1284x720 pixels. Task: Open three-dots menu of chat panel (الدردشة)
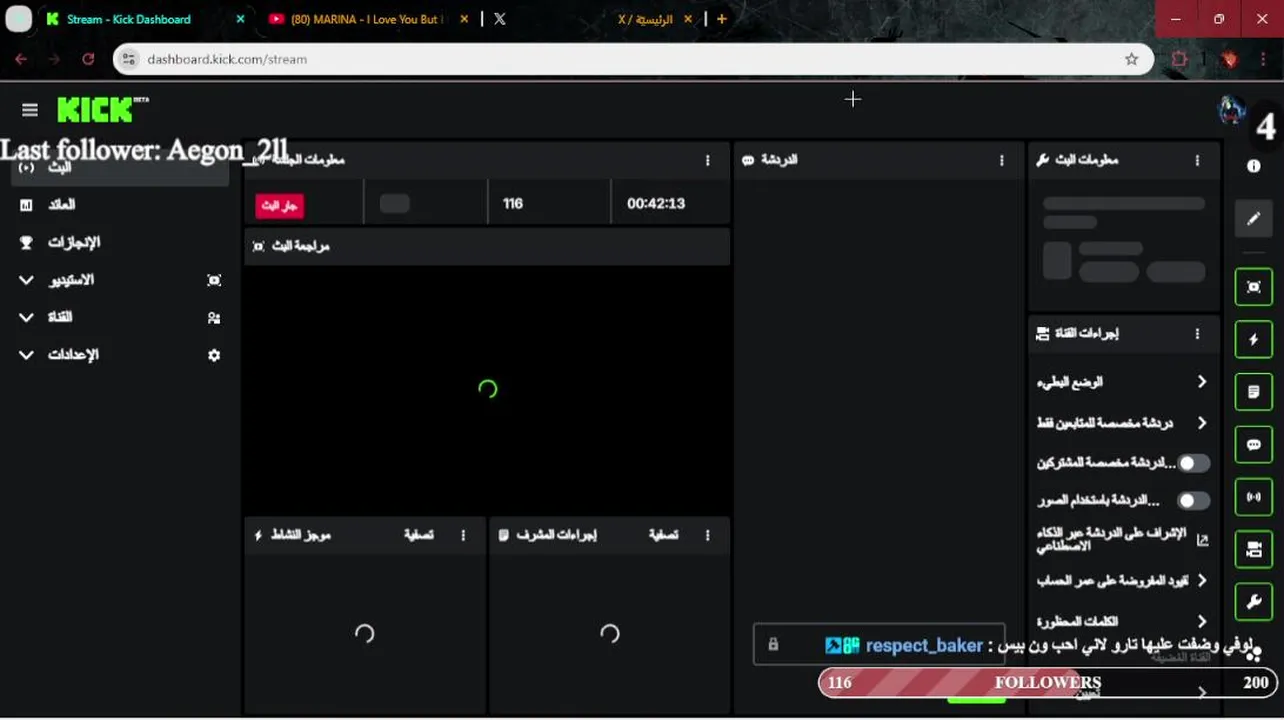pyautogui.click(x=1001, y=160)
